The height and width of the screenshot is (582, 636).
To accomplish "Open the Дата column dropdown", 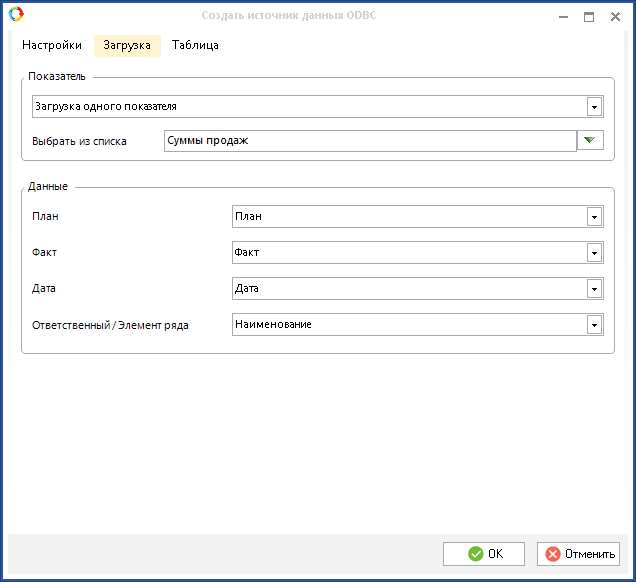I will 594,290.
